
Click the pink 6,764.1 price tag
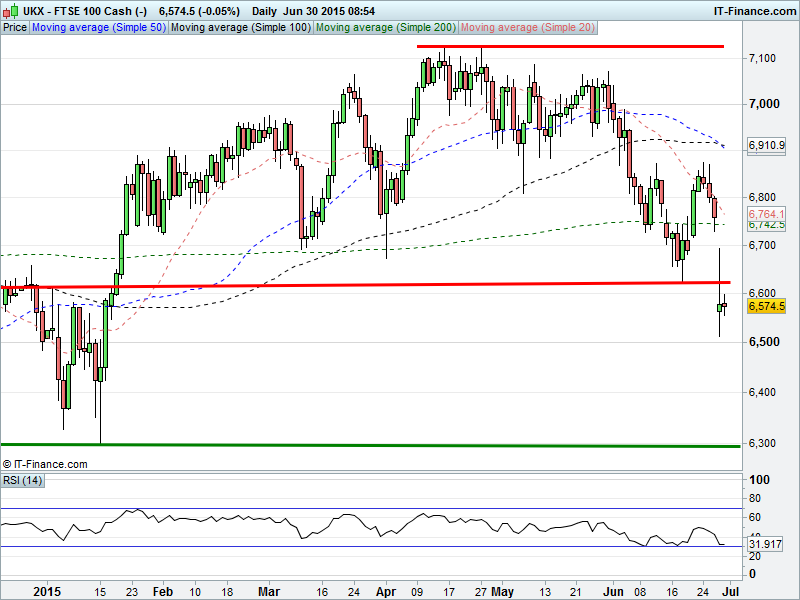pos(766,214)
